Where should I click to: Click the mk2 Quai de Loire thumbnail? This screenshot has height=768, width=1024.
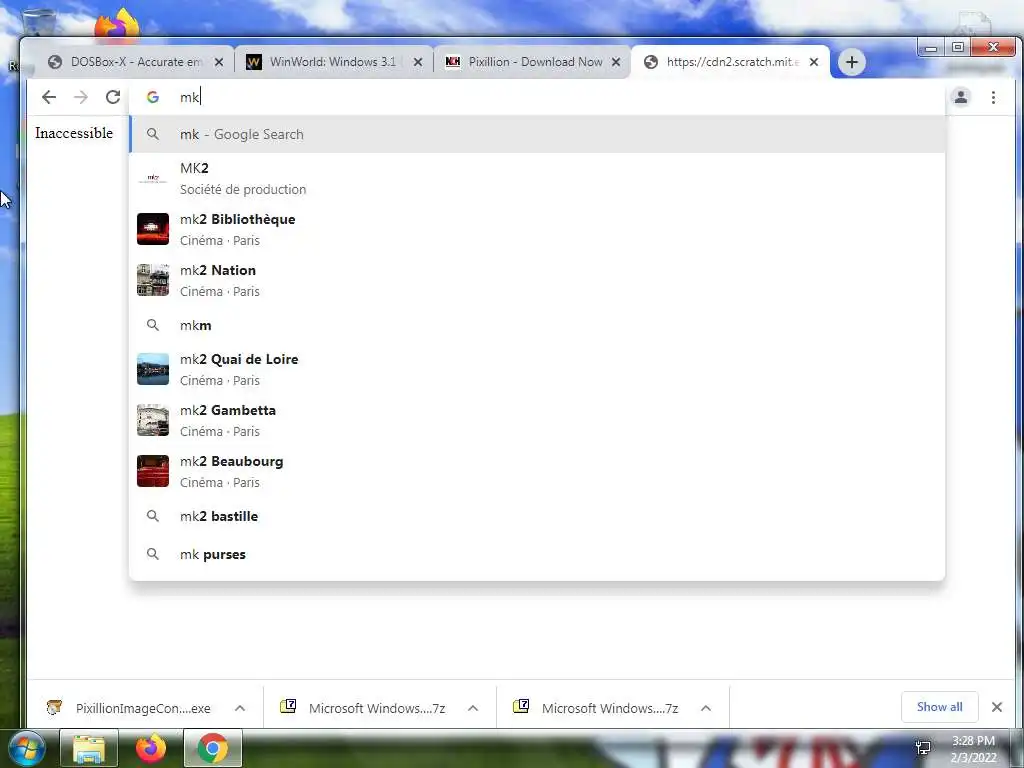click(x=153, y=369)
